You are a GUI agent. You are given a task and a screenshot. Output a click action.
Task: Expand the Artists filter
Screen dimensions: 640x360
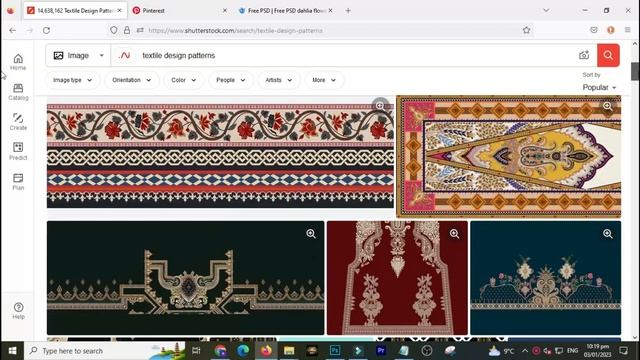pyautogui.click(x=279, y=80)
